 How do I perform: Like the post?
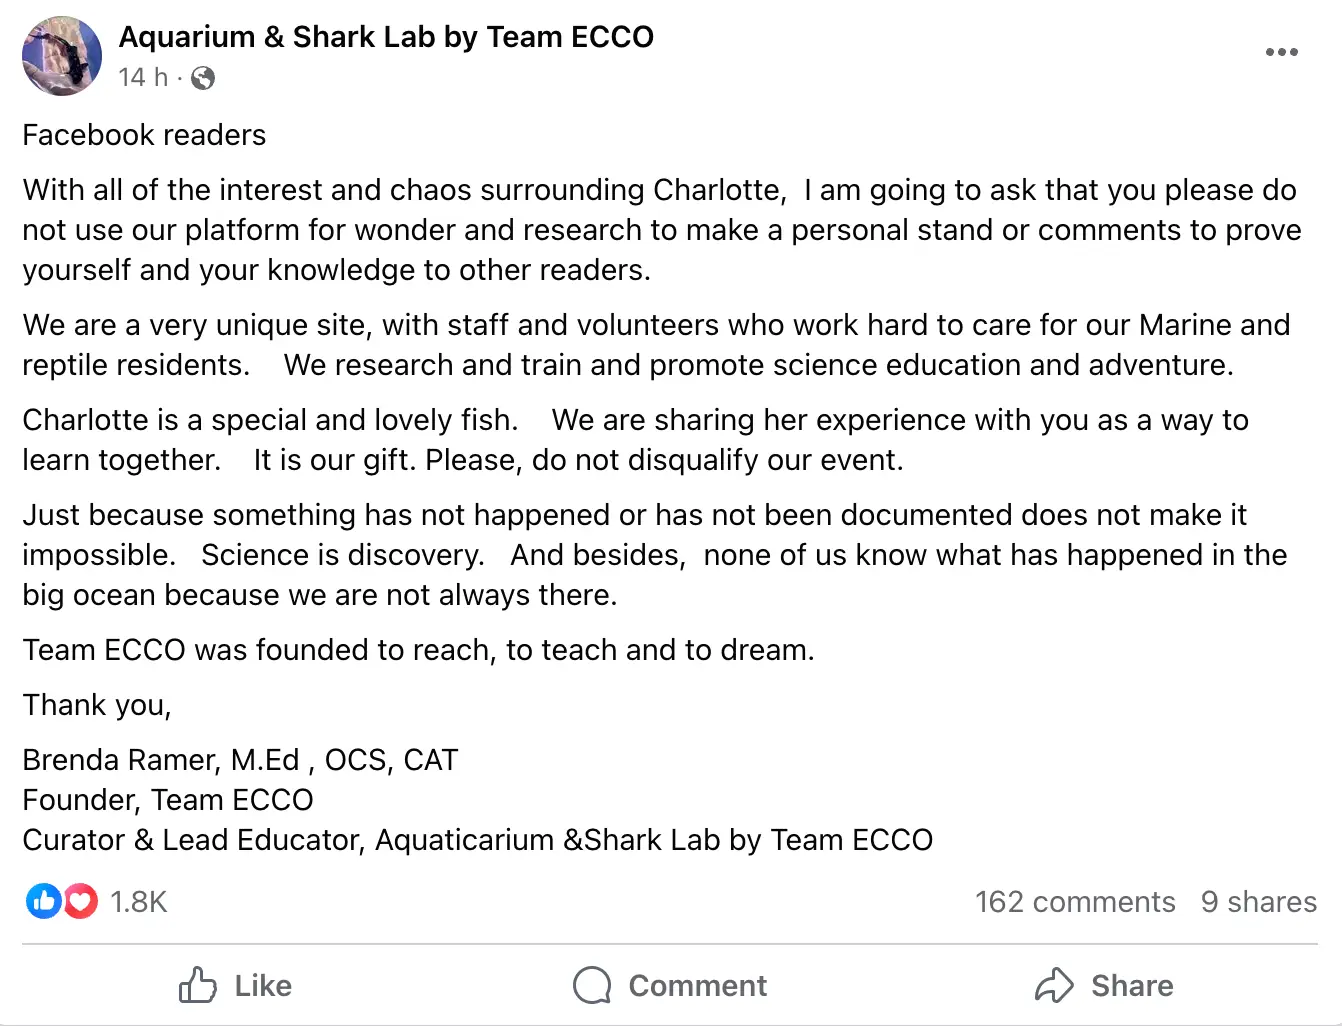tap(235, 985)
